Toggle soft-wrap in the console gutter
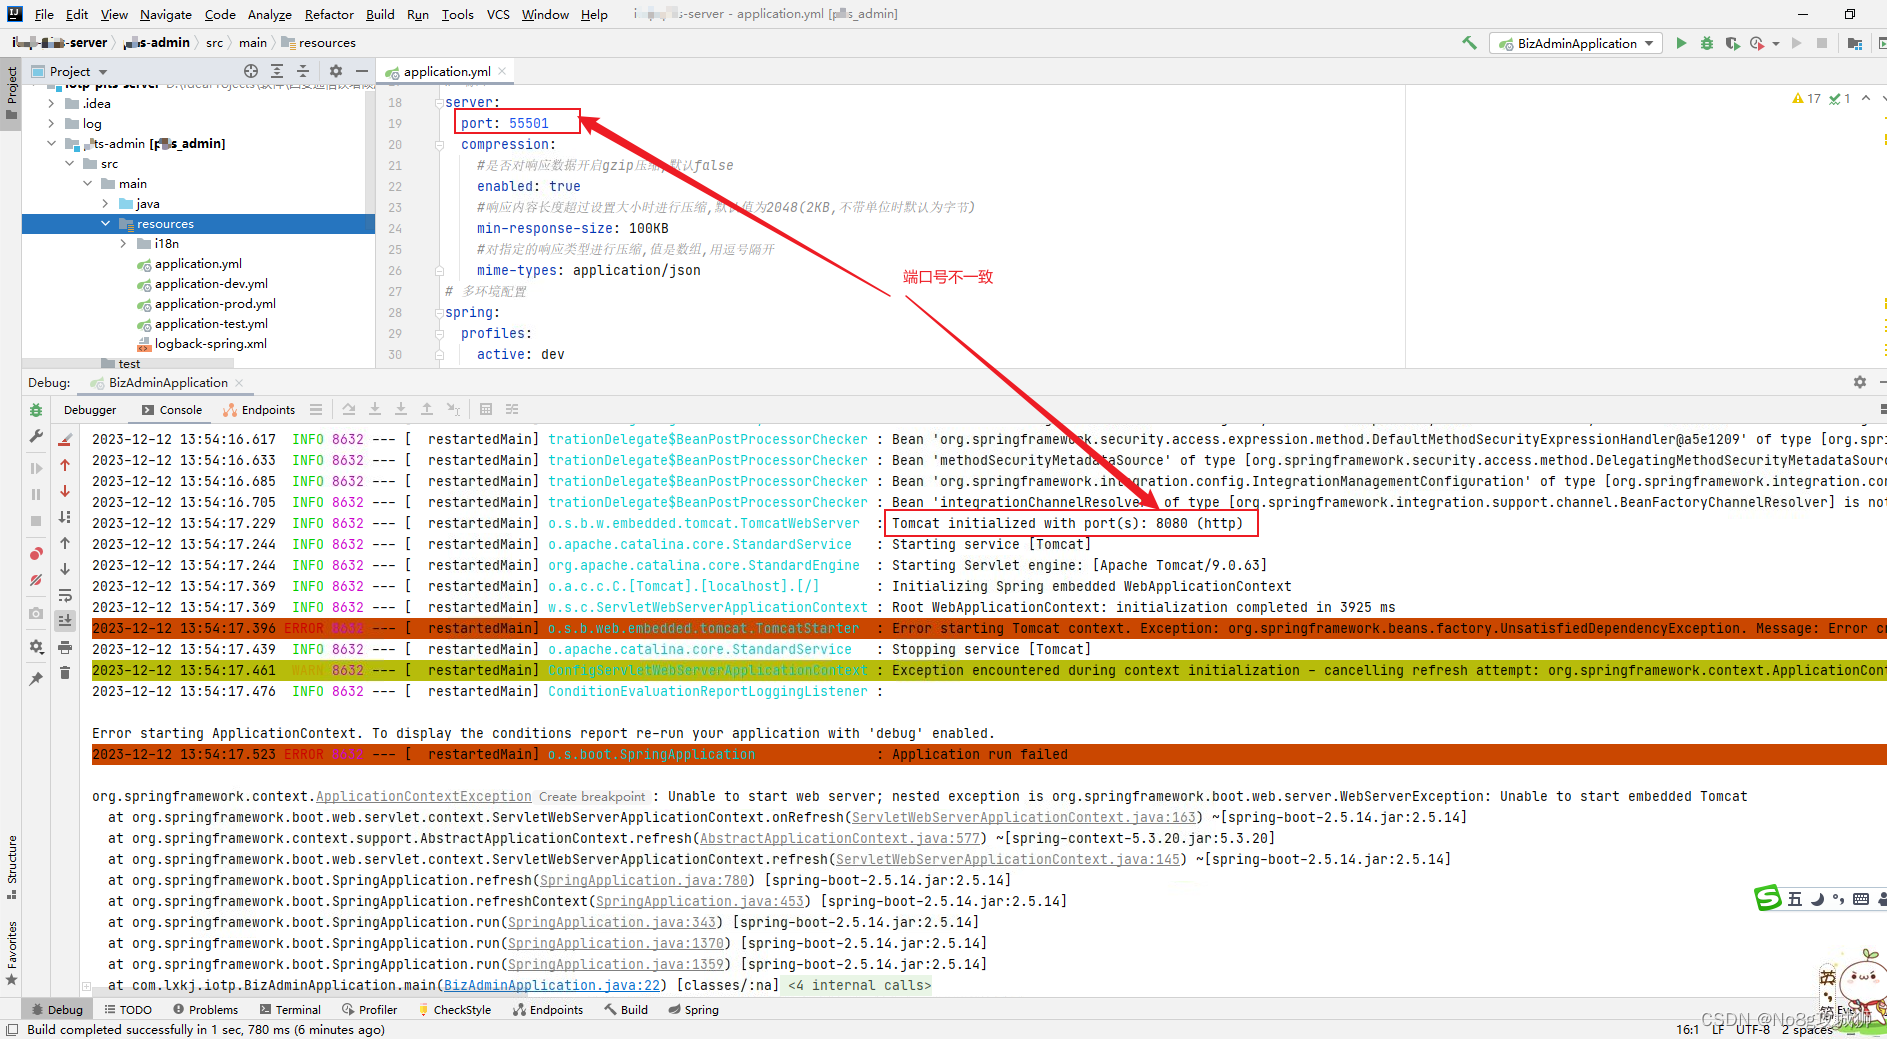 (65, 595)
